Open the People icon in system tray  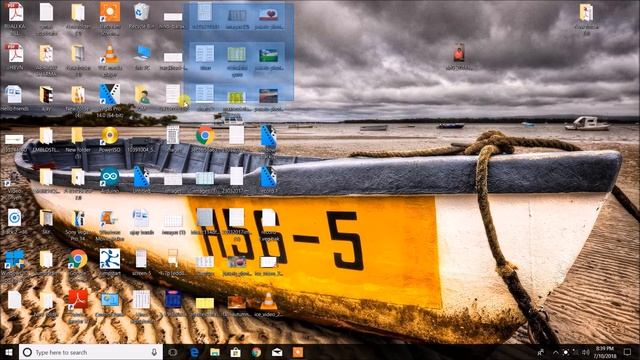click(x=541, y=352)
